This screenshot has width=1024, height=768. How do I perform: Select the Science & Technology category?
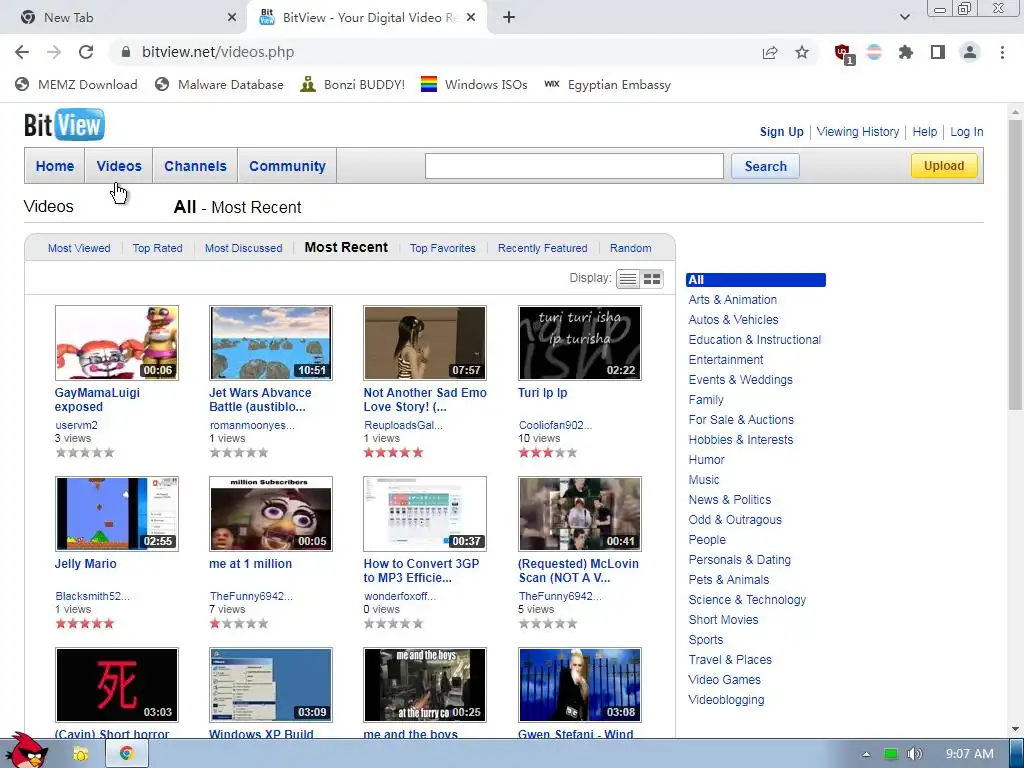(x=747, y=600)
